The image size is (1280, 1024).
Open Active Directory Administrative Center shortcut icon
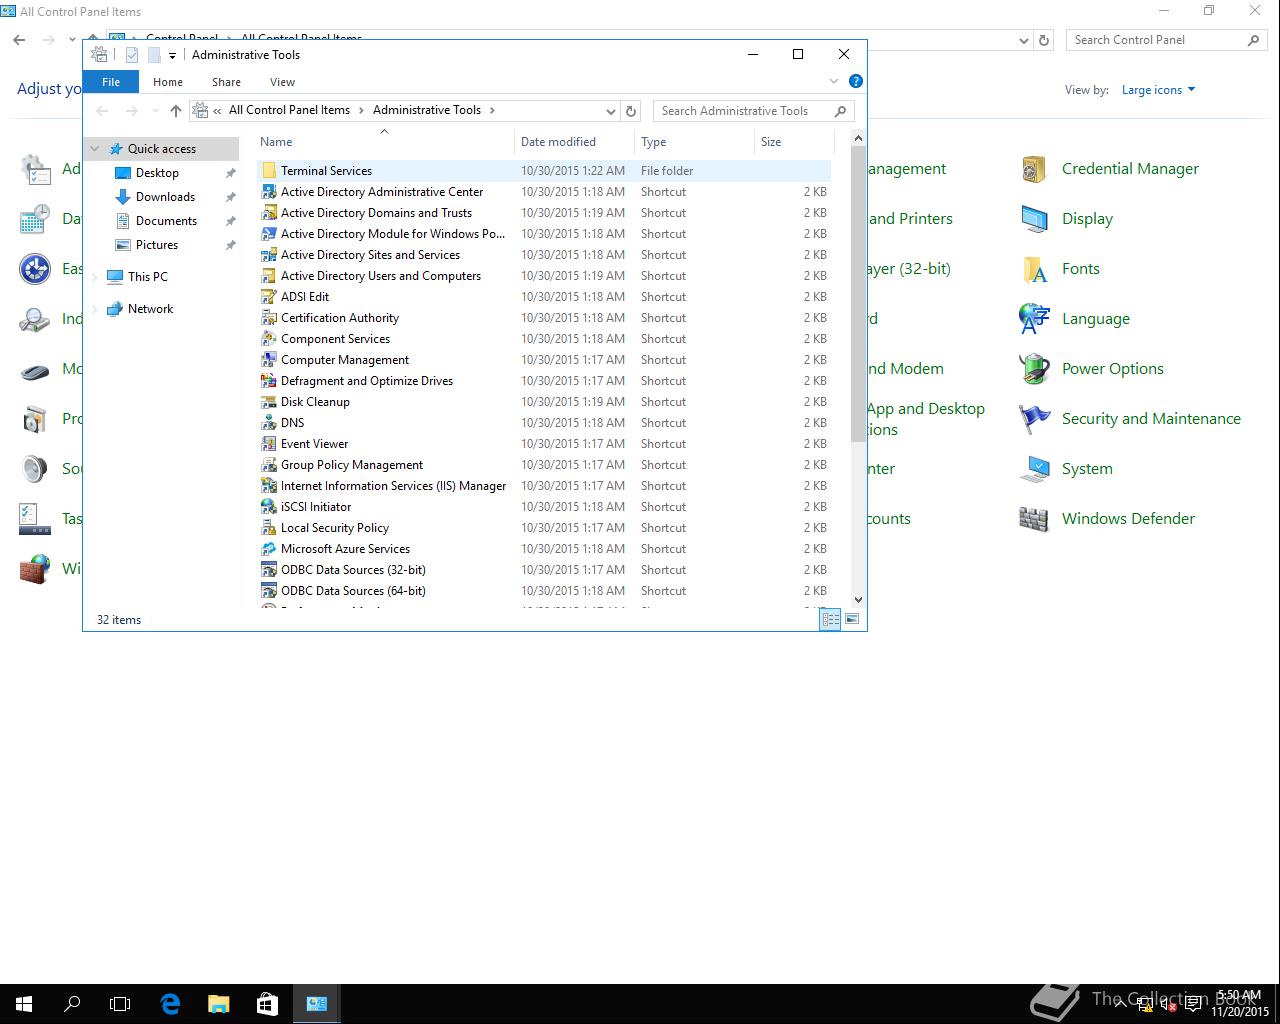coord(268,192)
